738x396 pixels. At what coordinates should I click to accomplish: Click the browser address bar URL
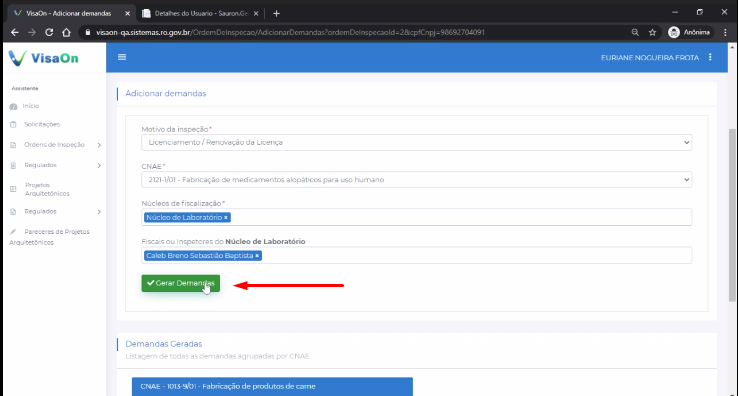tap(290, 32)
